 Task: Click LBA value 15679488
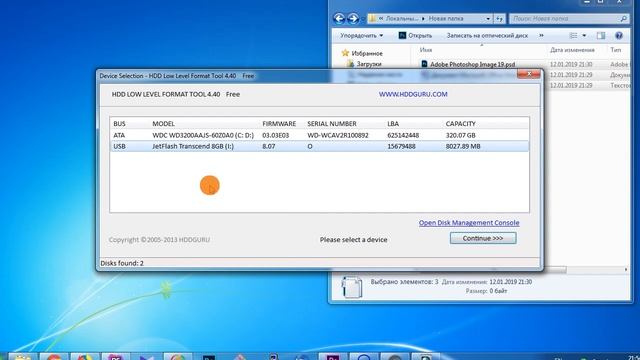401,146
